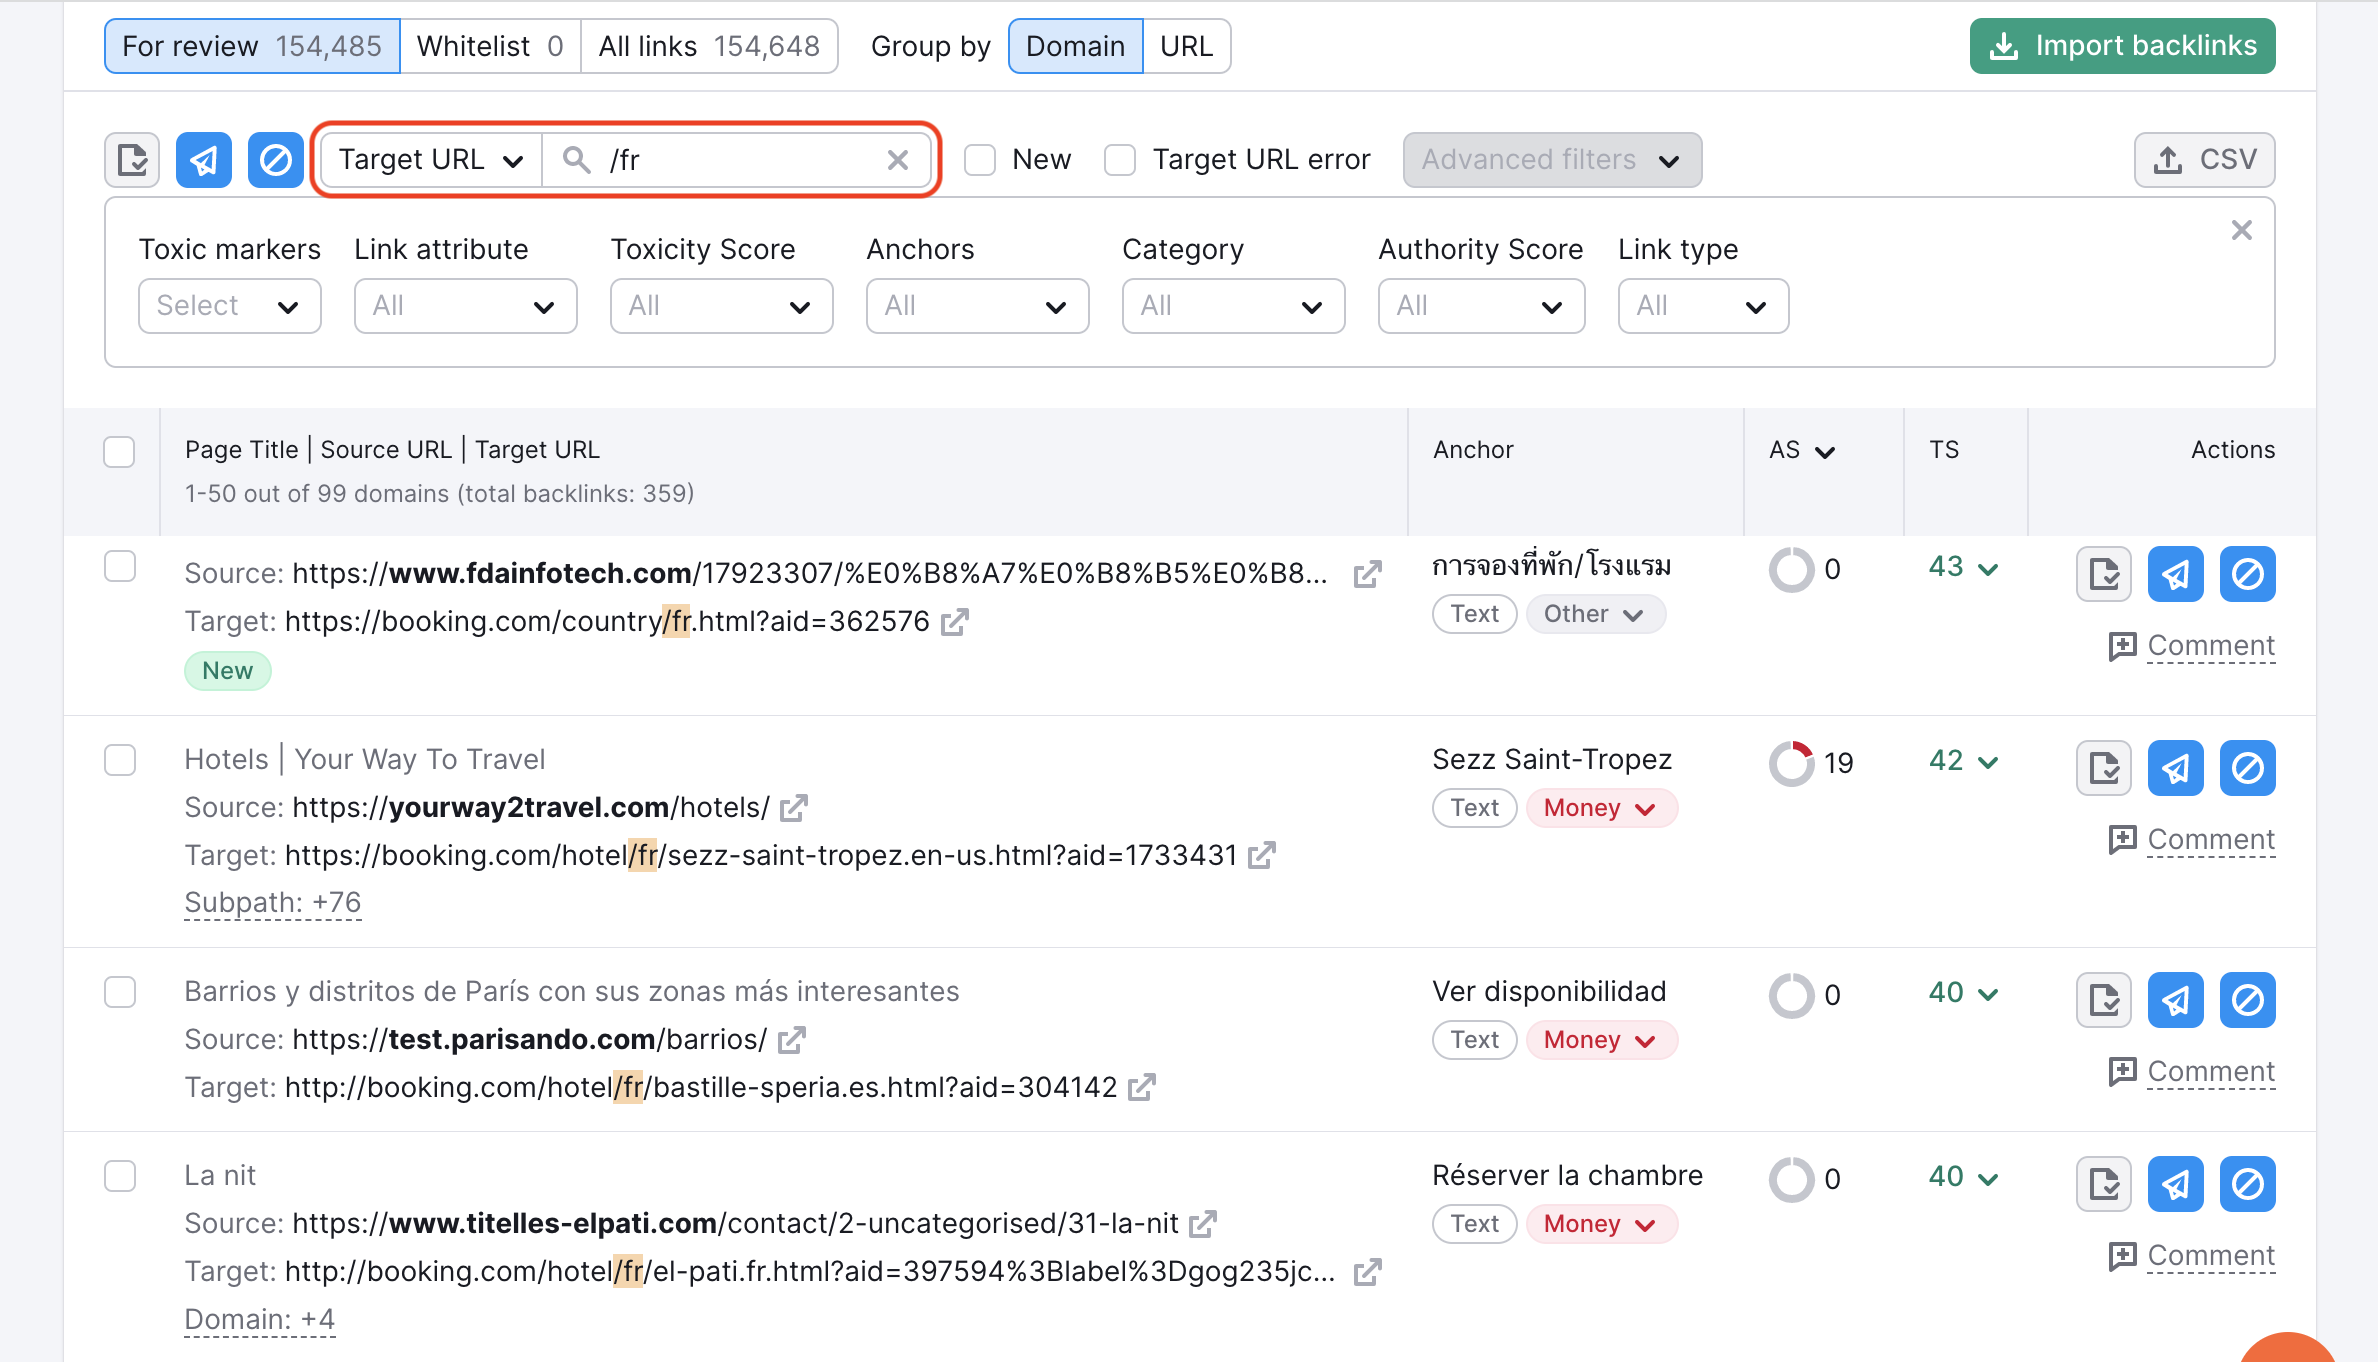Enable the New filter checkbox

coord(979,159)
